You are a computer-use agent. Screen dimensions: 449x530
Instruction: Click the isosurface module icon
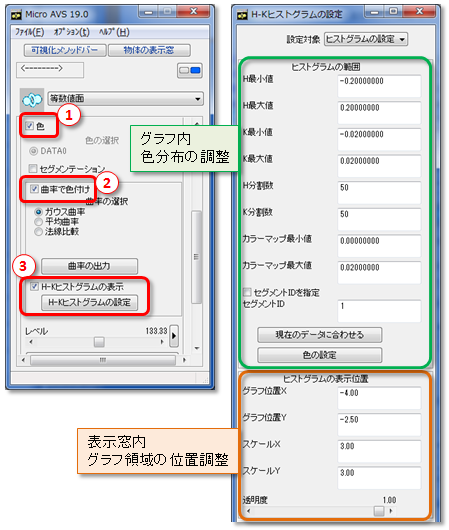tap(32, 100)
